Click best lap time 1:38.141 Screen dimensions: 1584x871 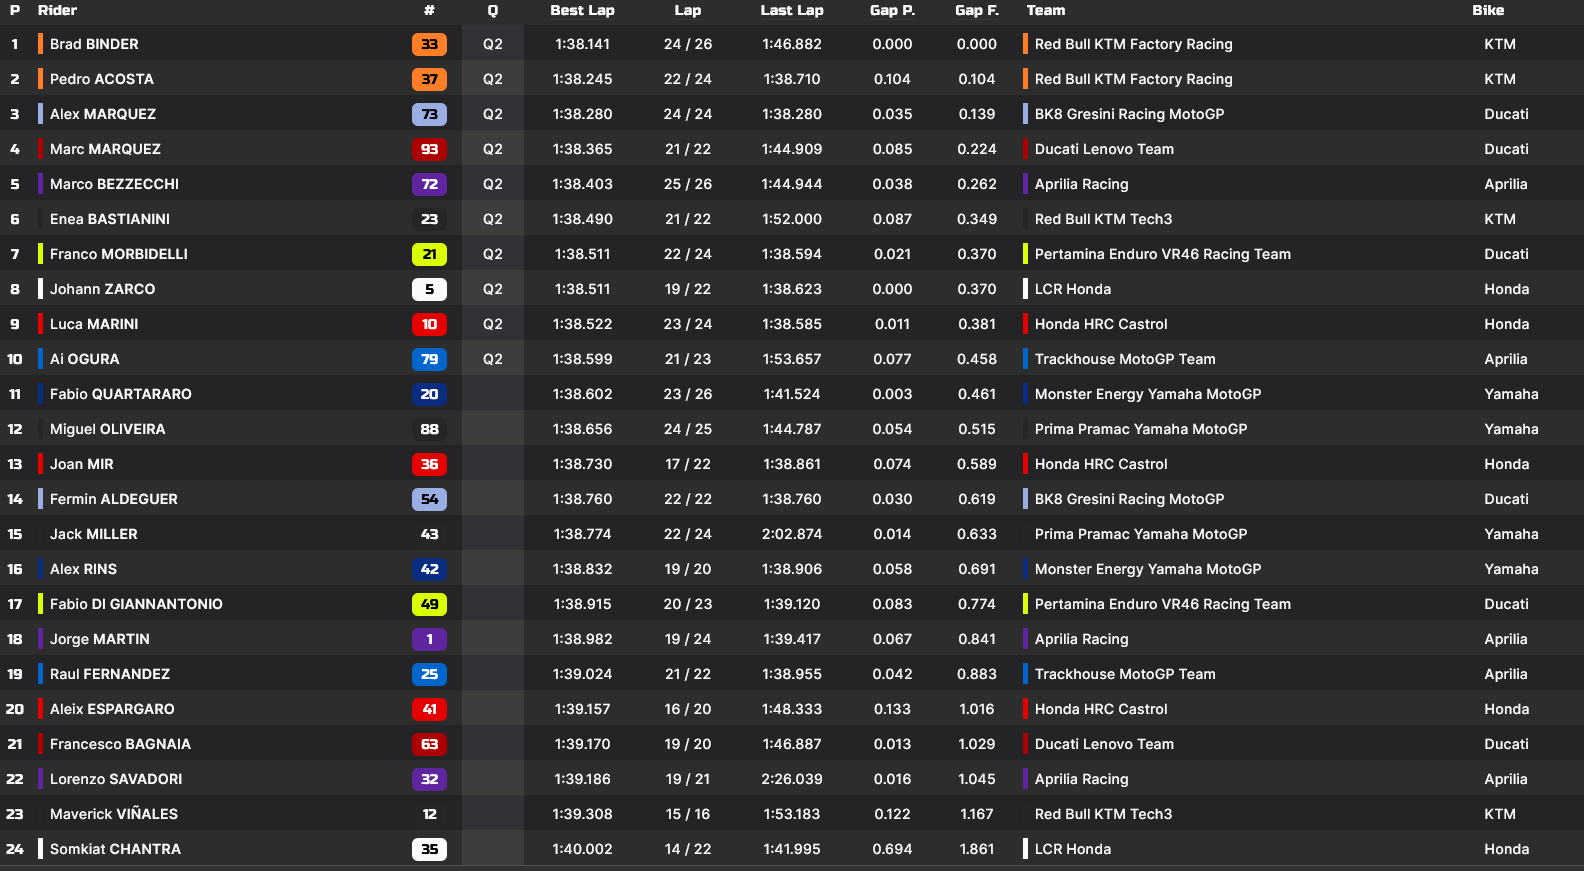(x=582, y=44)
